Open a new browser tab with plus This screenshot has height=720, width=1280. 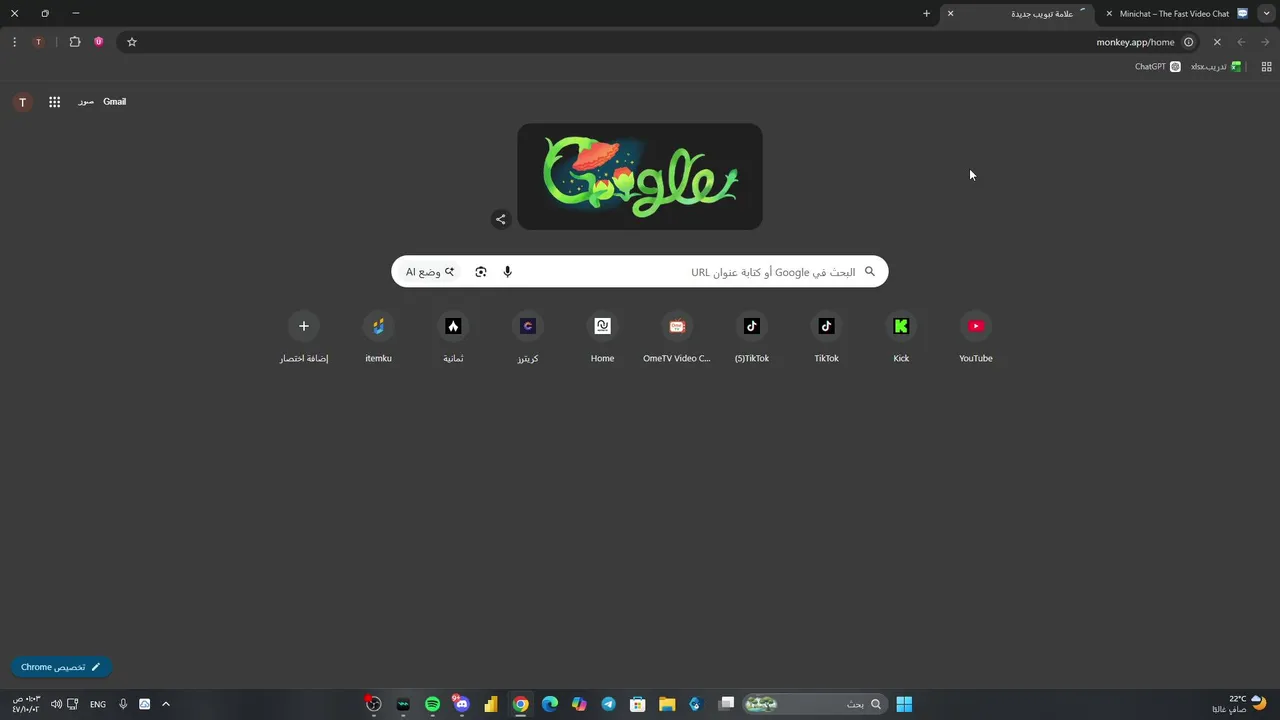click(x=927, y=14)
